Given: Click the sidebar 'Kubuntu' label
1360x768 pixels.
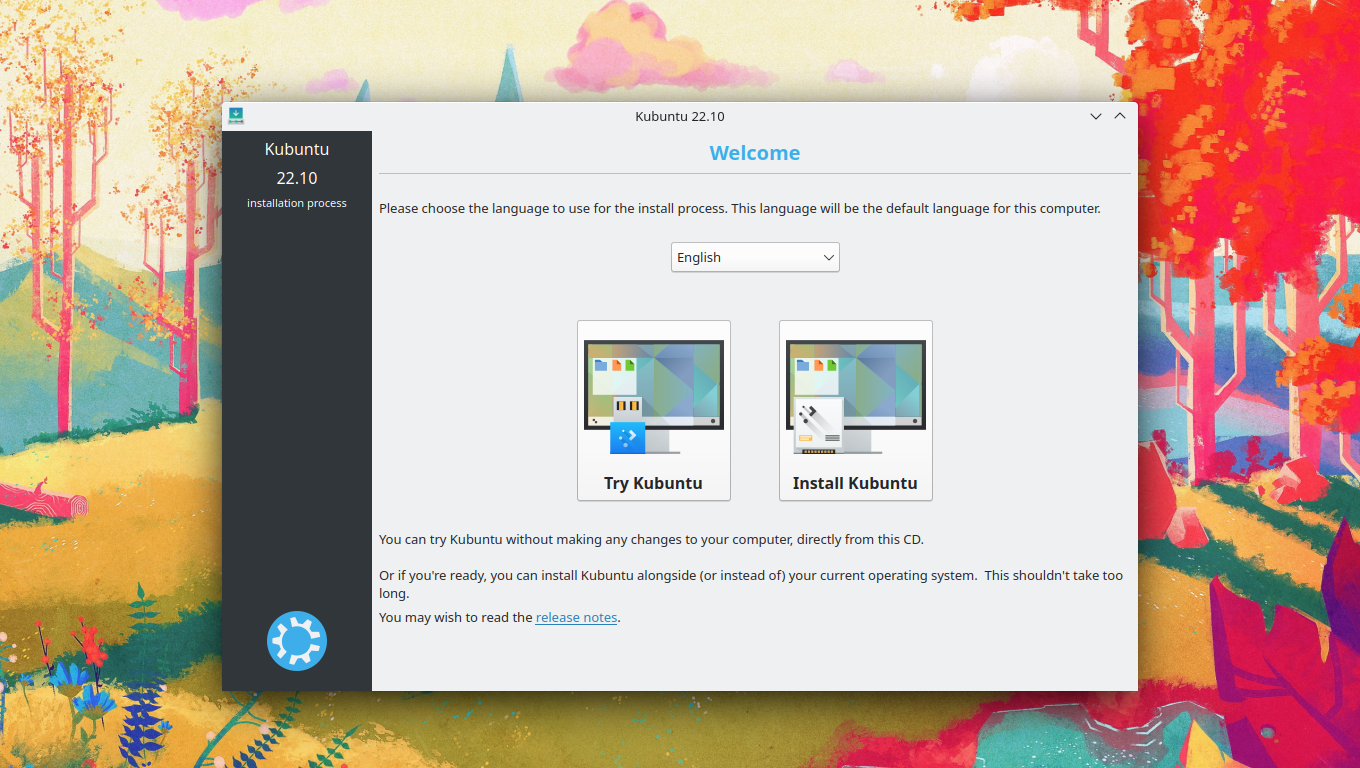Looking at the screenshot, I should [297, 149].
